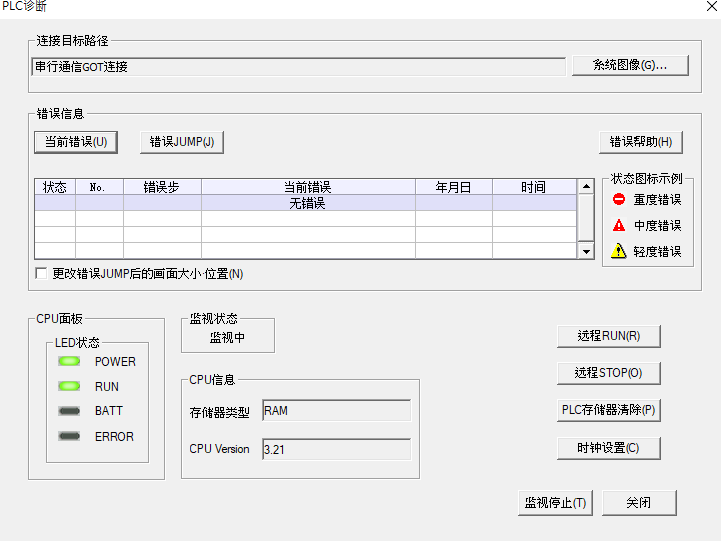Screen dimensions: 721x541
Task: Click the yellow warning 轻度错误 icon
Action: tap(619, 251)
